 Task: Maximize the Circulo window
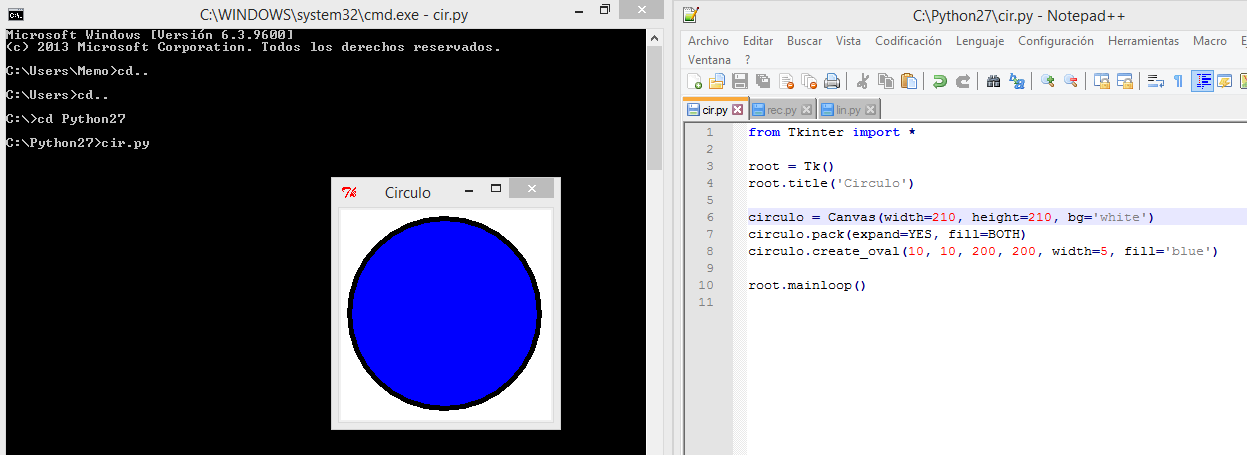pos(495,189)
